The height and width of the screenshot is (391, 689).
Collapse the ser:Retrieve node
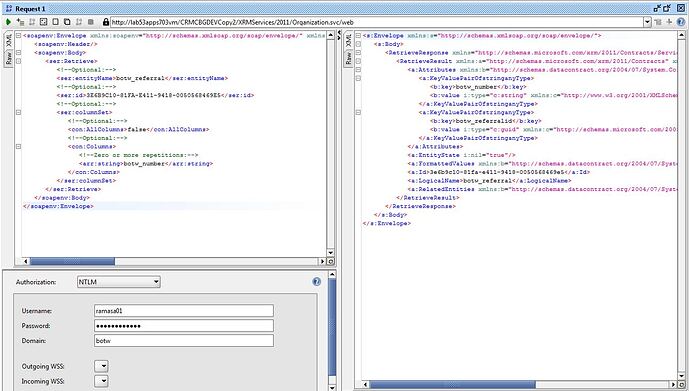click(x=18, y=61)
